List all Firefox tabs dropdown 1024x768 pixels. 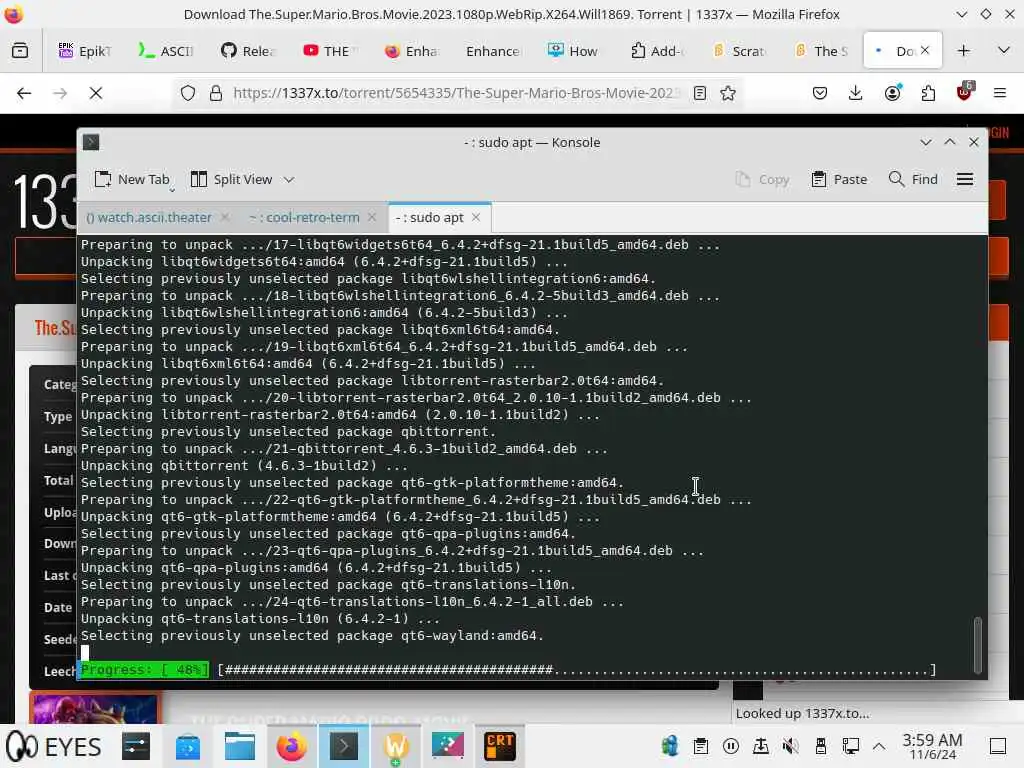(x=1004, y=50)
